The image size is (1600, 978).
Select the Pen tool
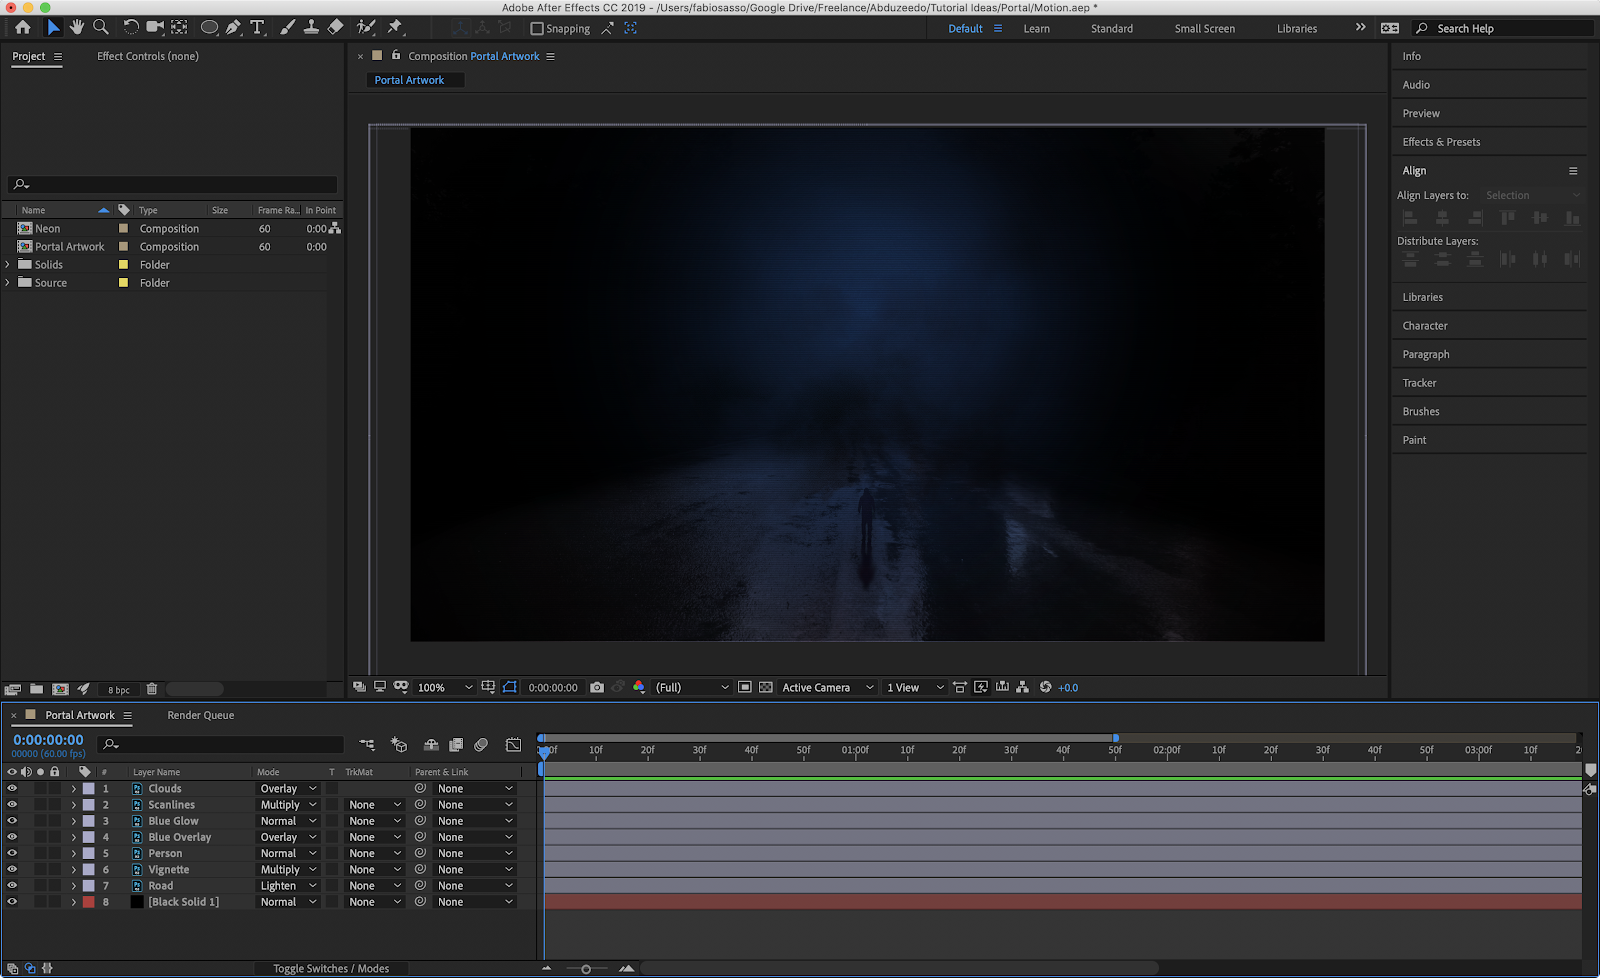pos(233,28)
